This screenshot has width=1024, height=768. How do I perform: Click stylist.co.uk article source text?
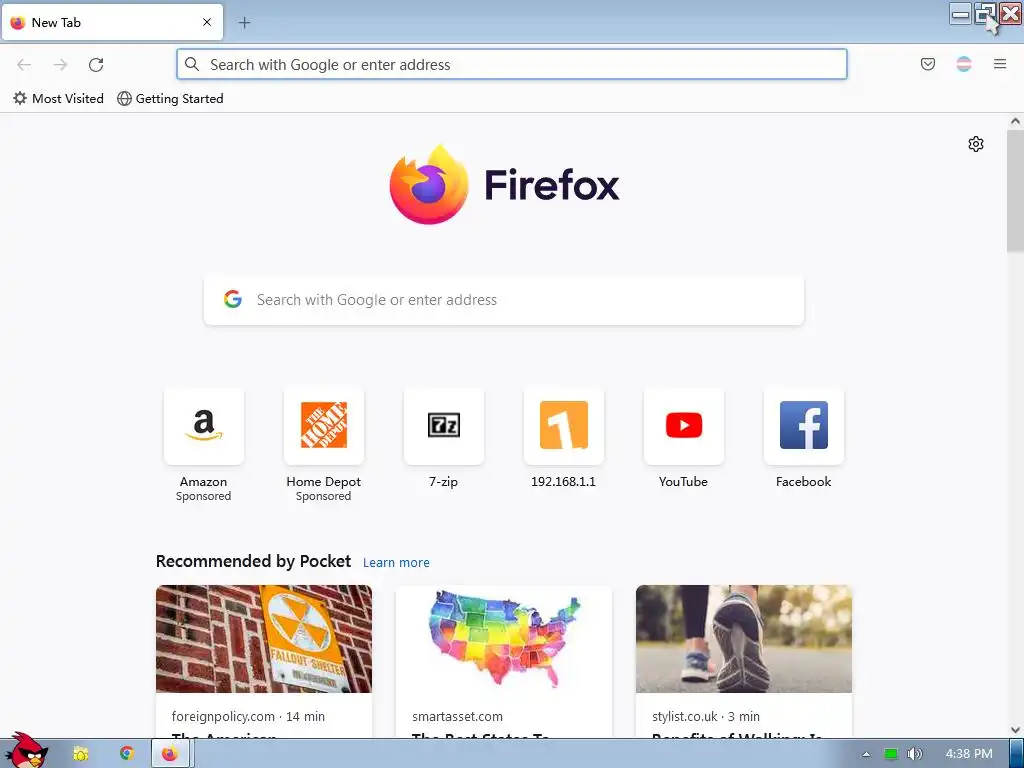(684, 716)
